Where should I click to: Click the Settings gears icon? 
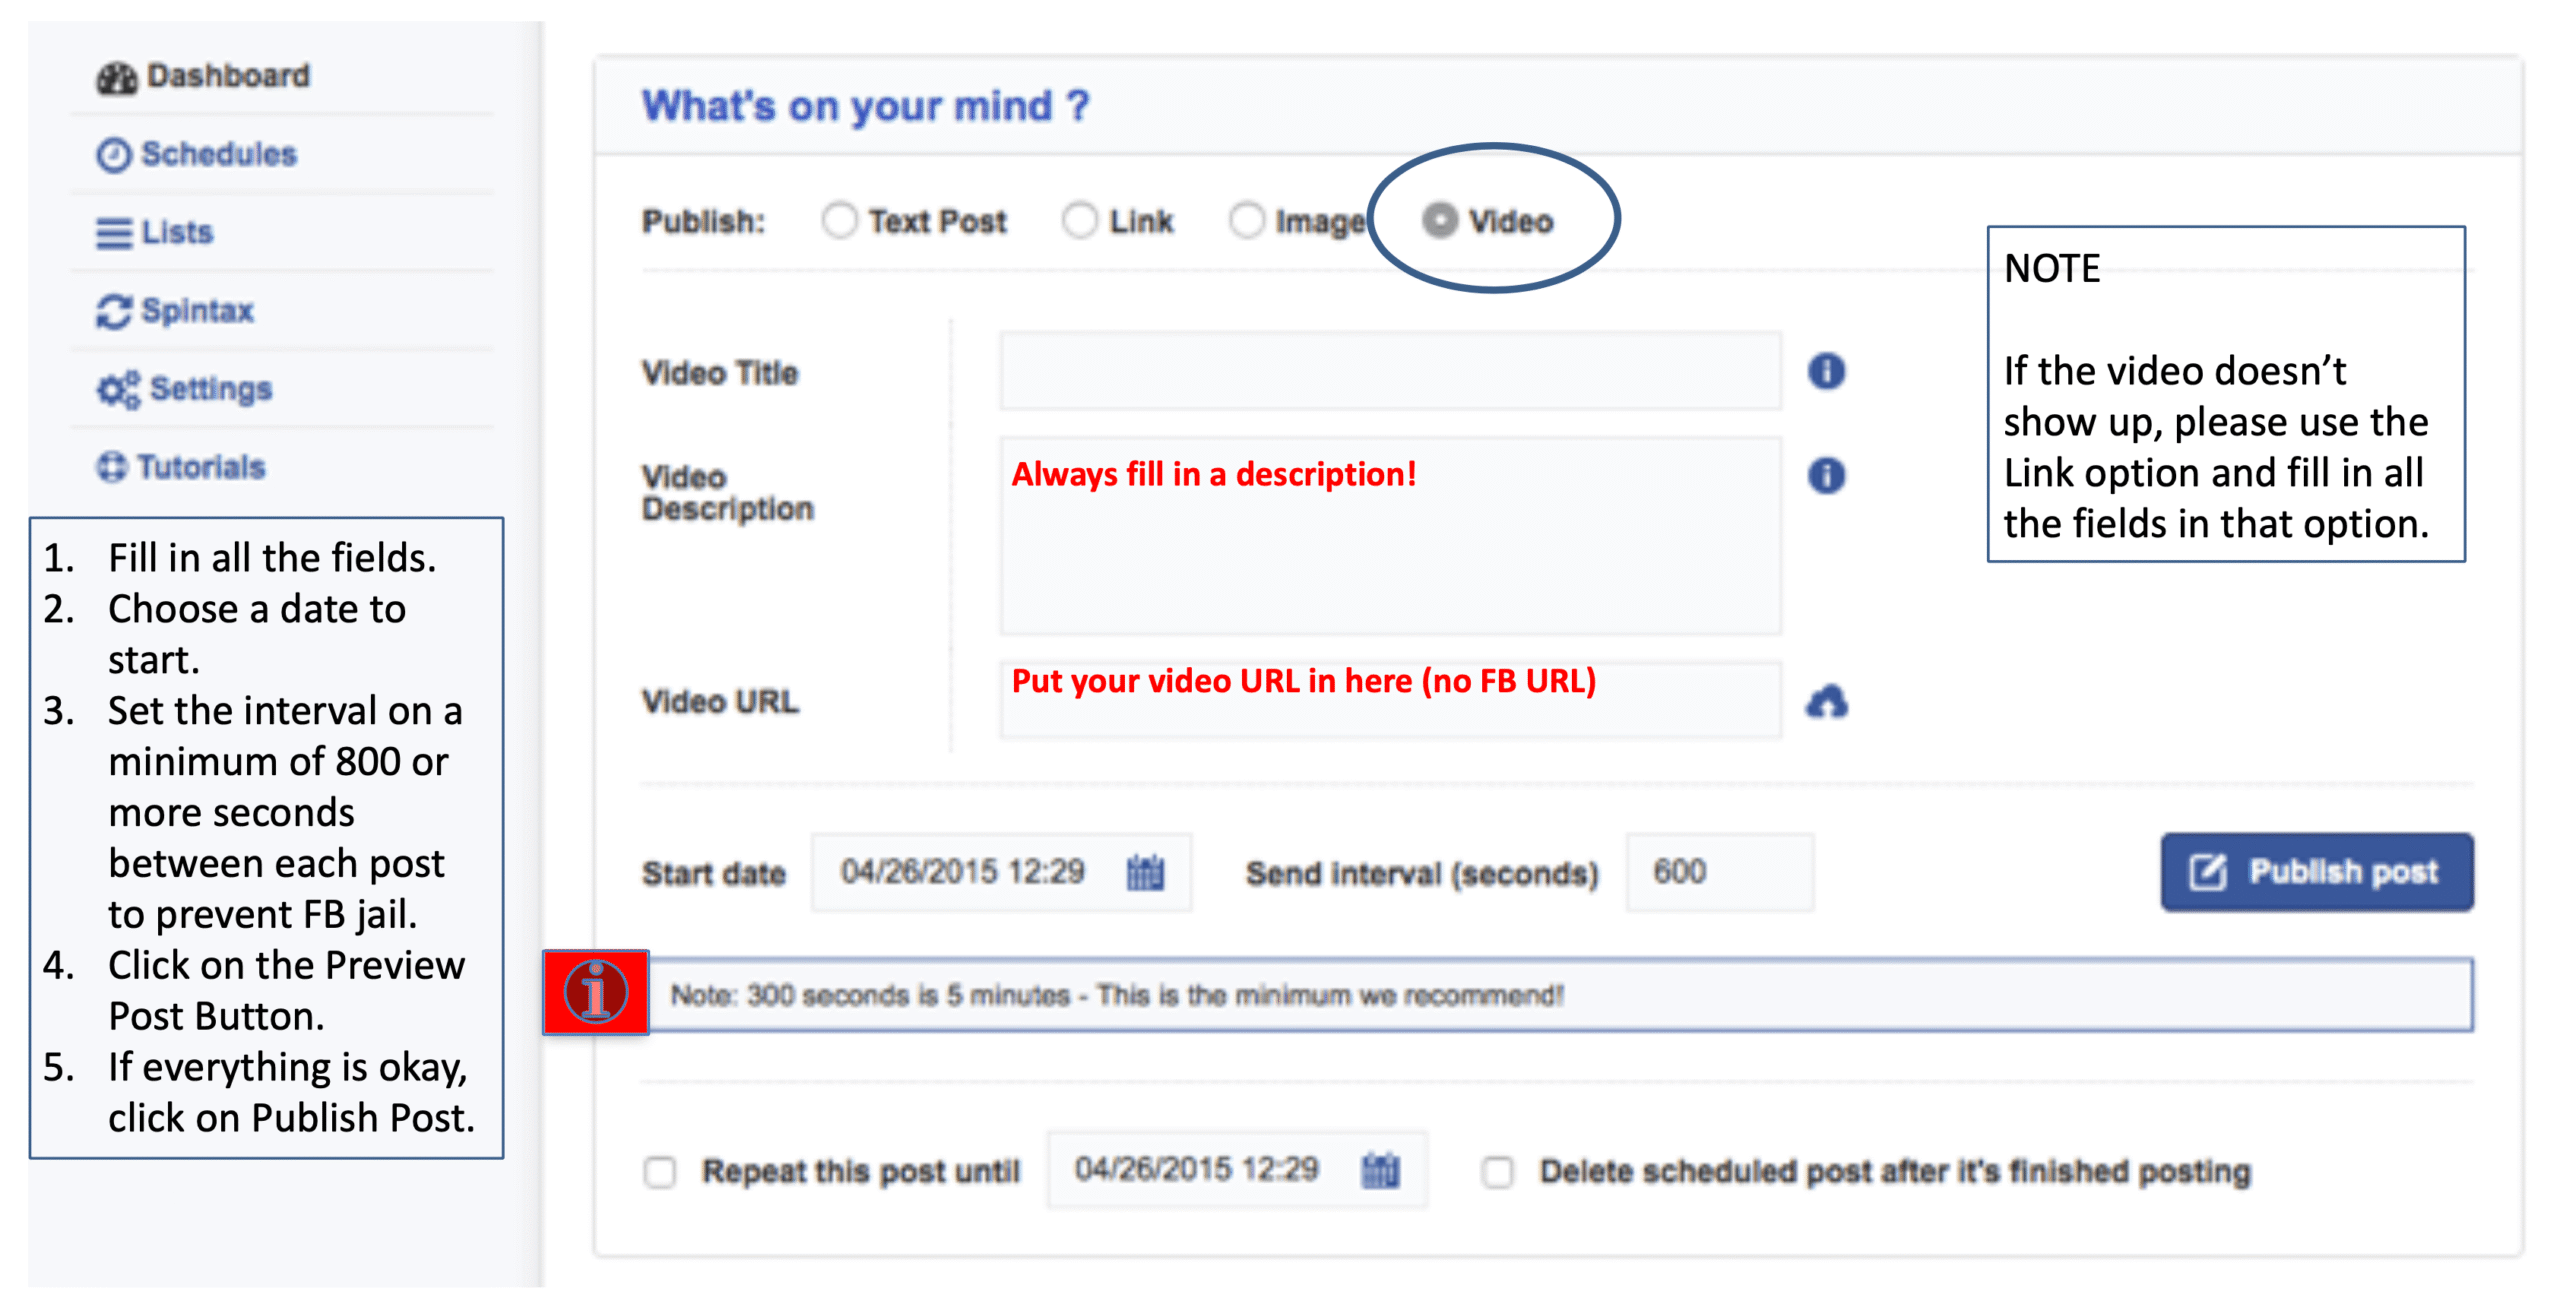[x=118, y=389]
